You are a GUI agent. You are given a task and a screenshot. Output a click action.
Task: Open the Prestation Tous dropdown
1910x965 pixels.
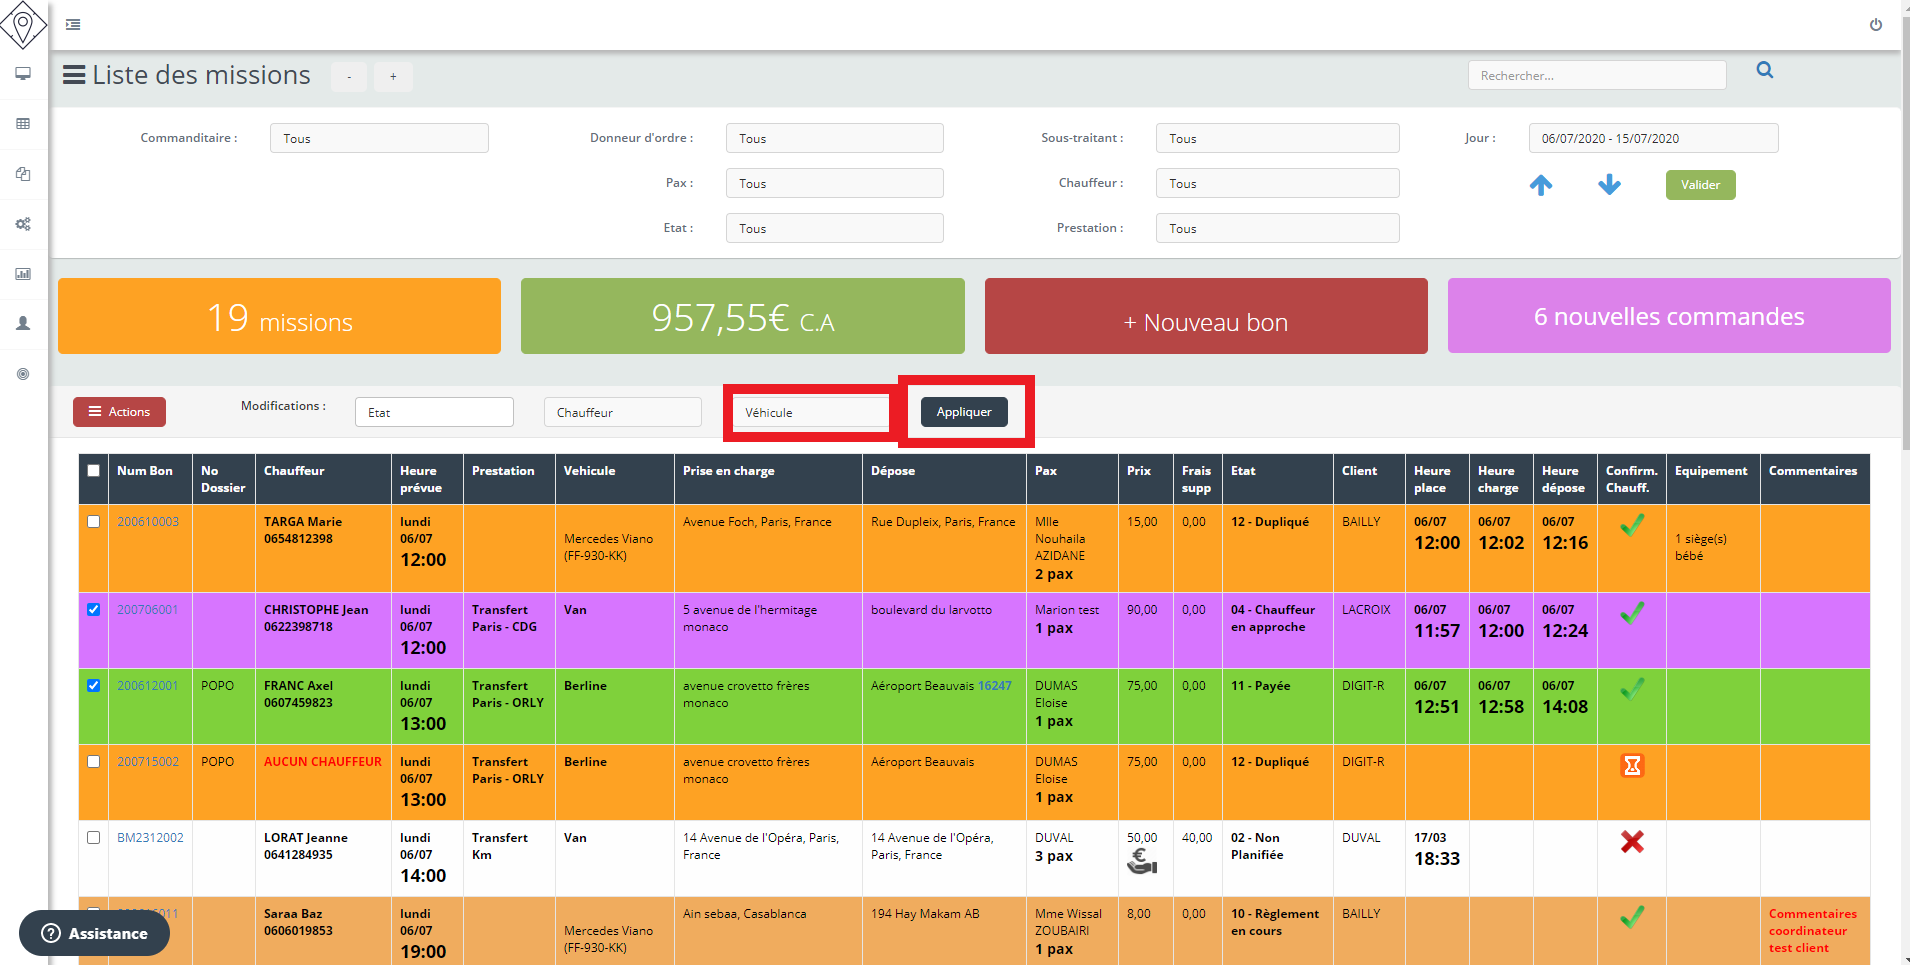point(1277,227)
